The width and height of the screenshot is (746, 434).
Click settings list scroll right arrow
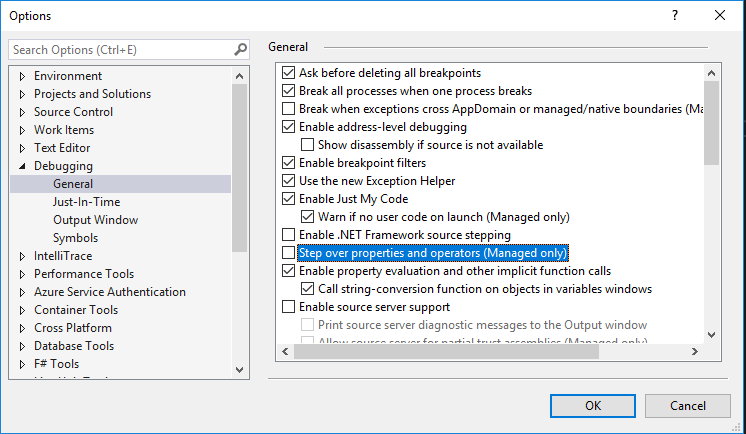coord(695,352)
